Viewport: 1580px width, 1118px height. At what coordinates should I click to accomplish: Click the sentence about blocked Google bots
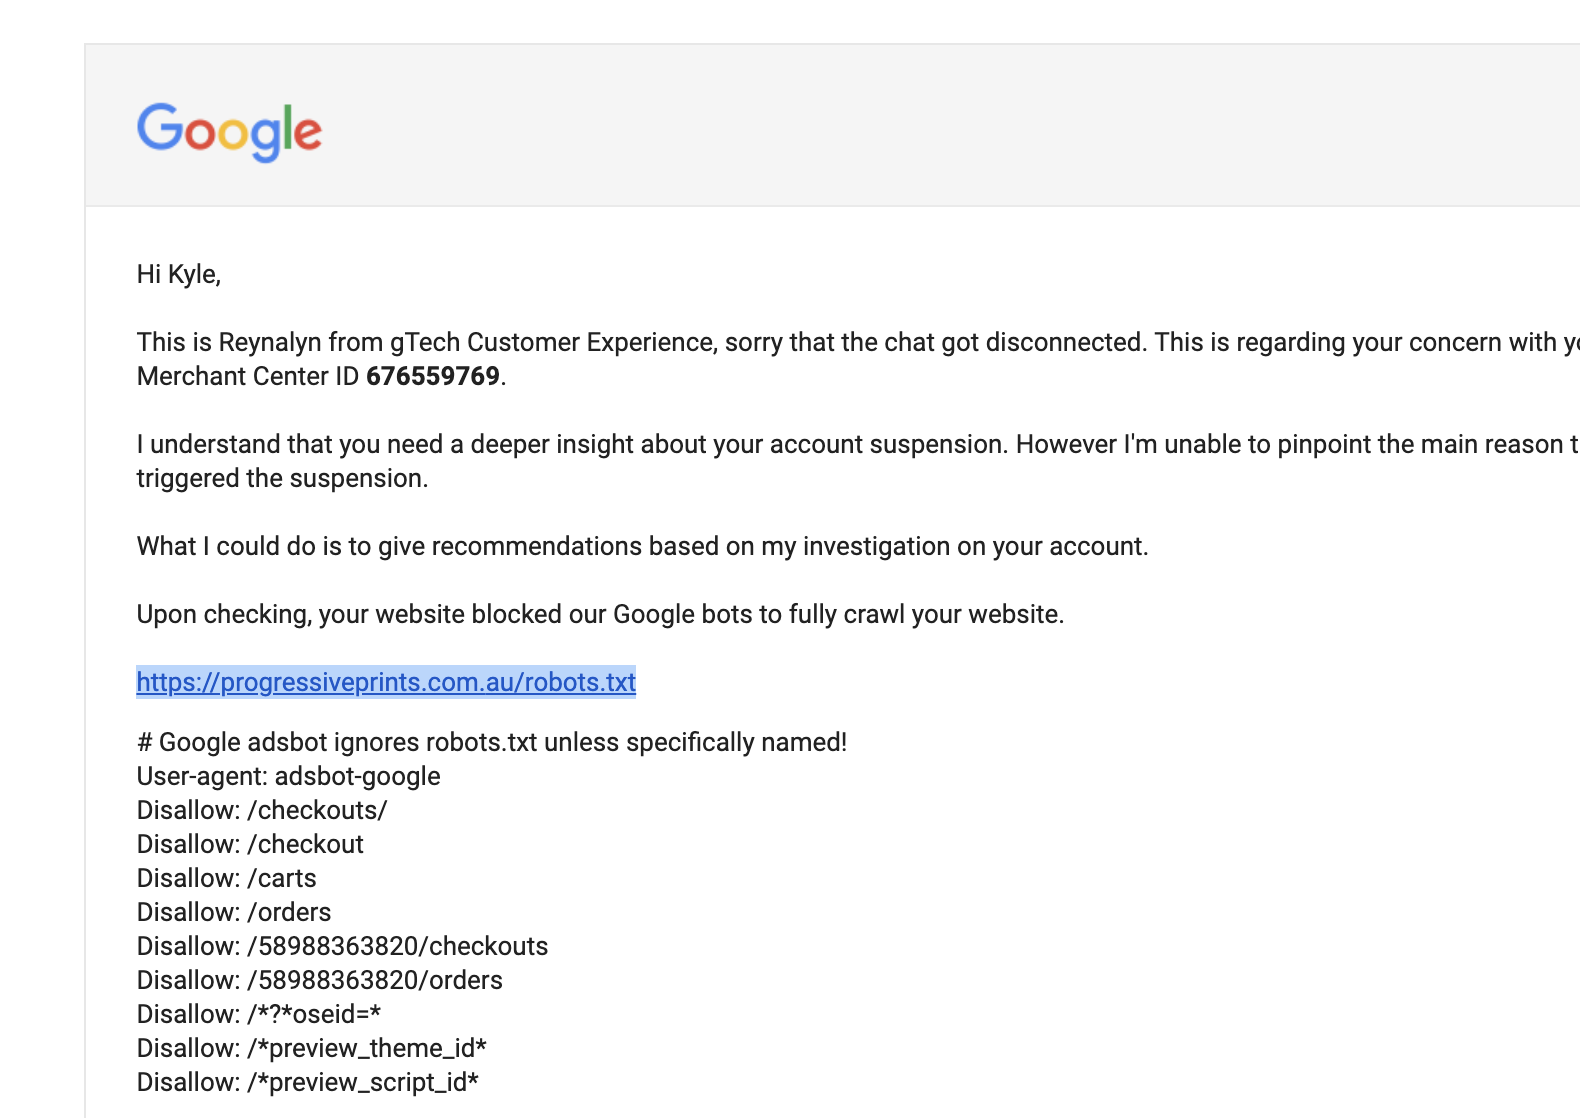pyautogui.click(x=600, y=614)
